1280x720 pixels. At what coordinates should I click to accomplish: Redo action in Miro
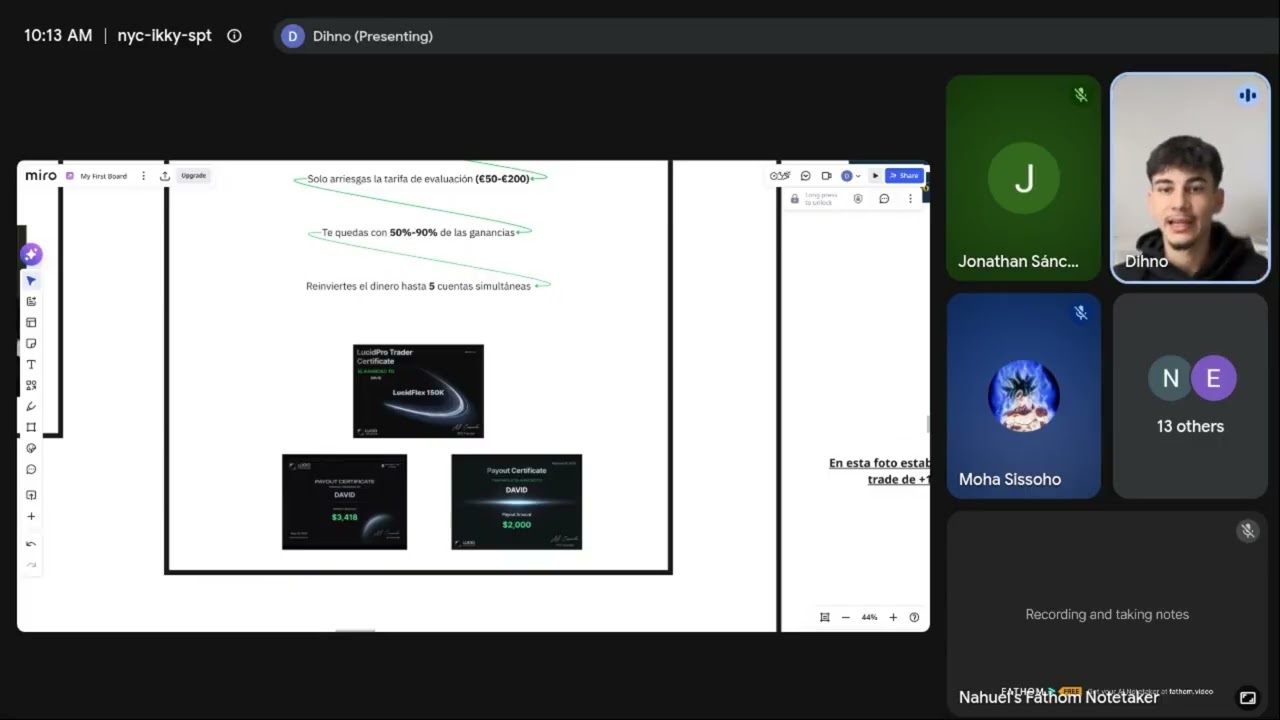pyautogui.click(x=31, y=565)
